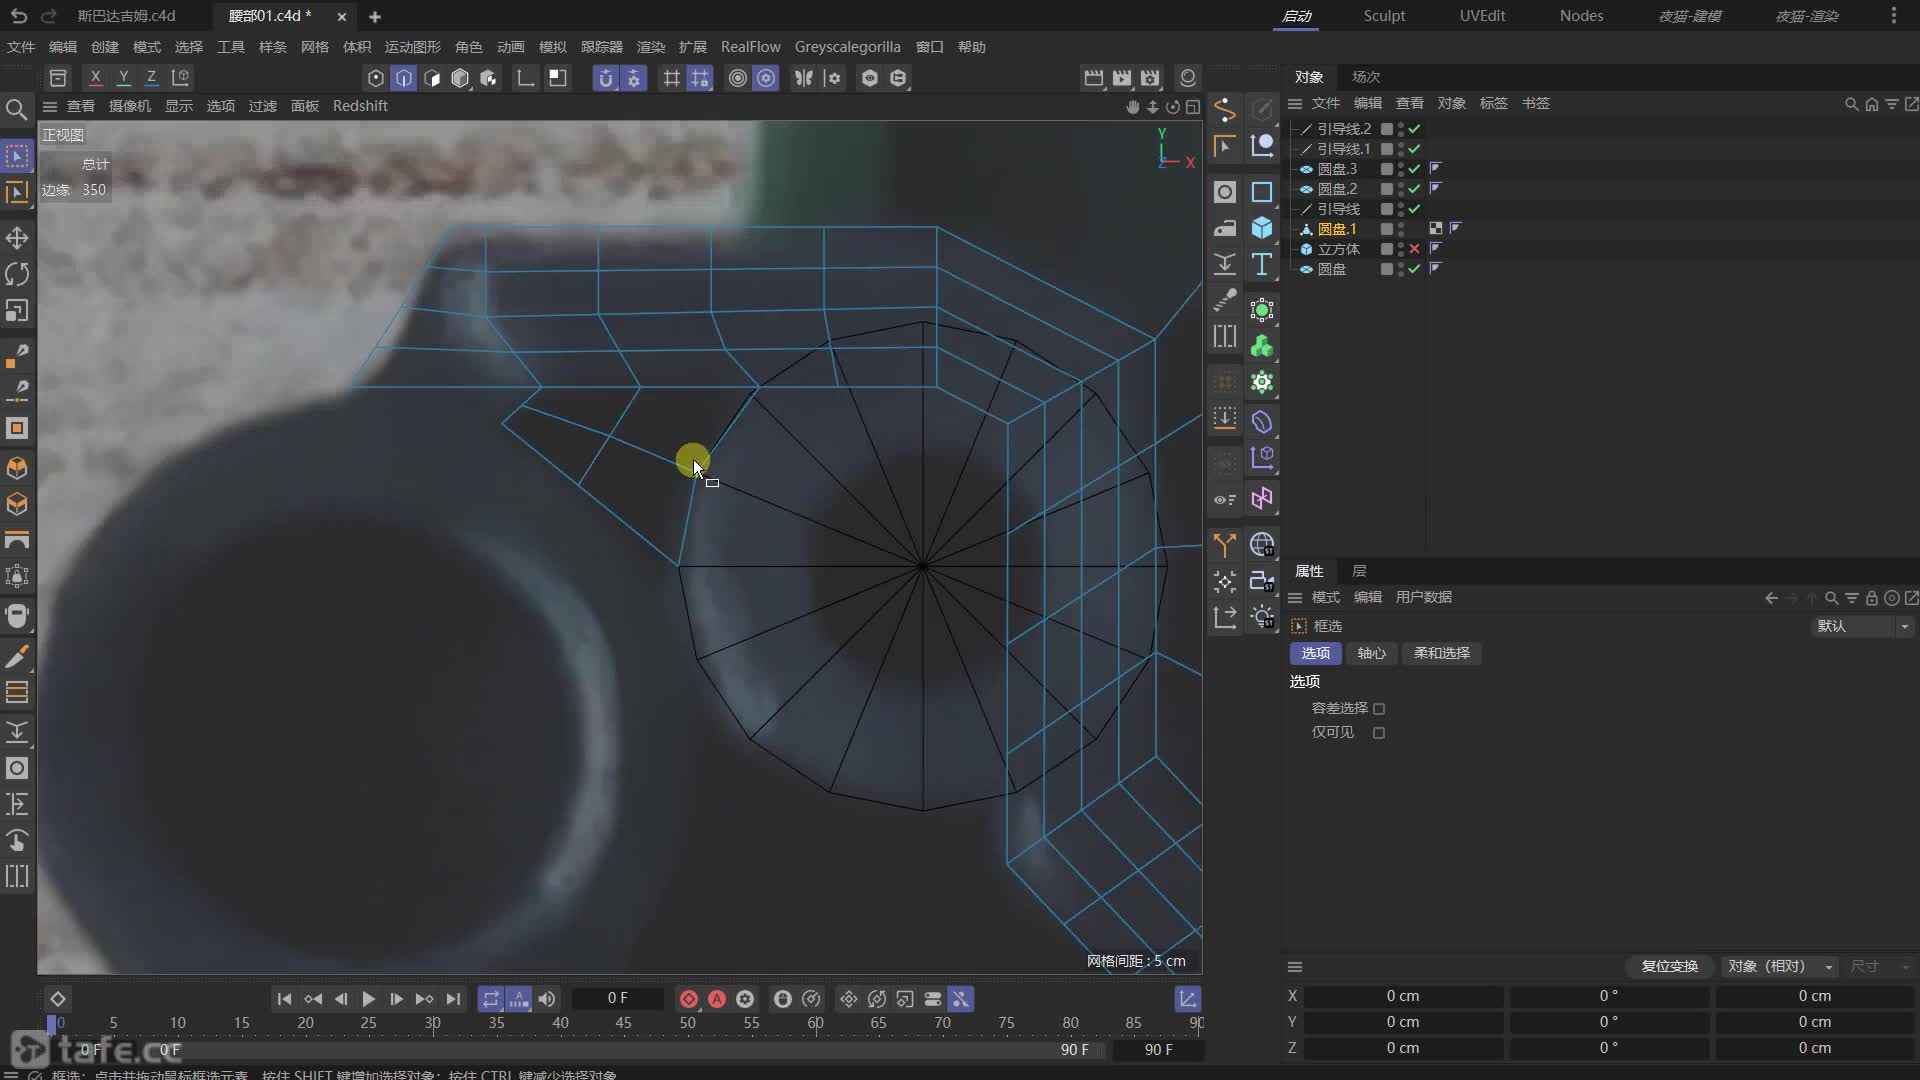This screenshot has width=1920, height=1080.
Task: Click the rectangle spline icon in palette
Action: [x=1262, y=192]
